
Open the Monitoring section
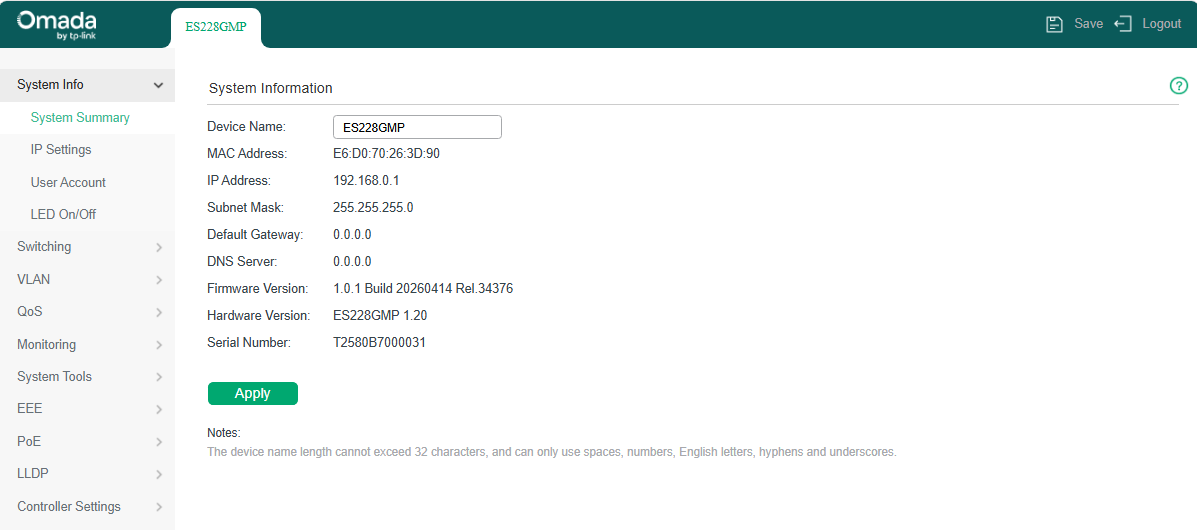pyautogui.click(x=47, y=344)
